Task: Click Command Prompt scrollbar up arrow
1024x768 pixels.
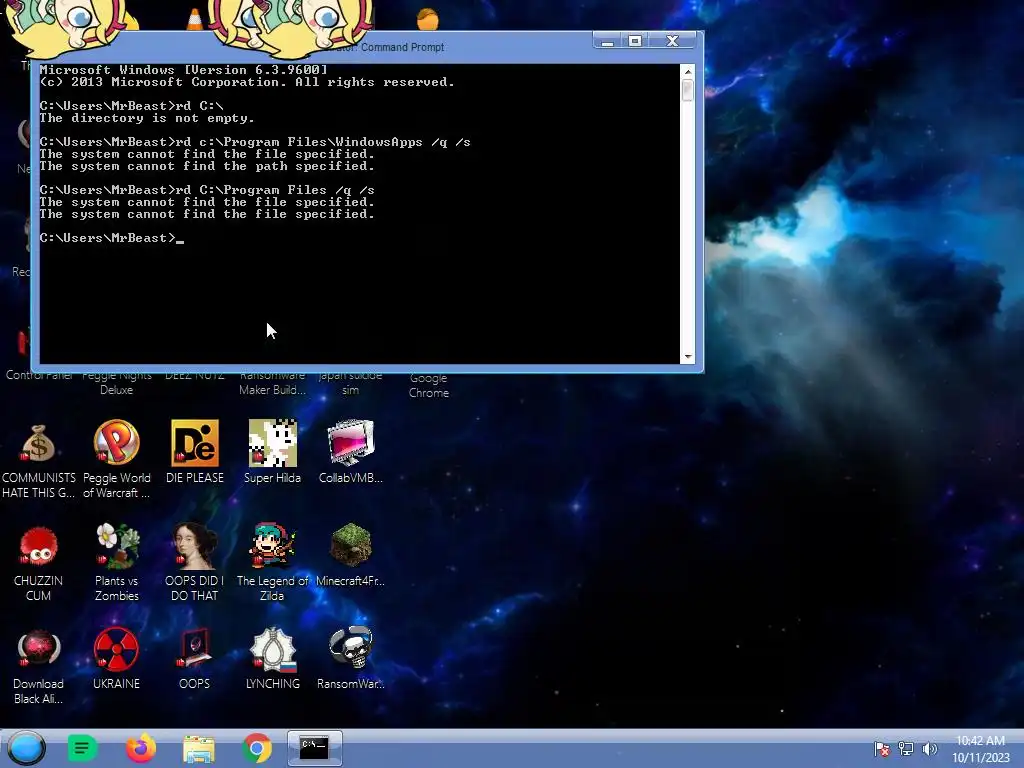Action: 688,71
